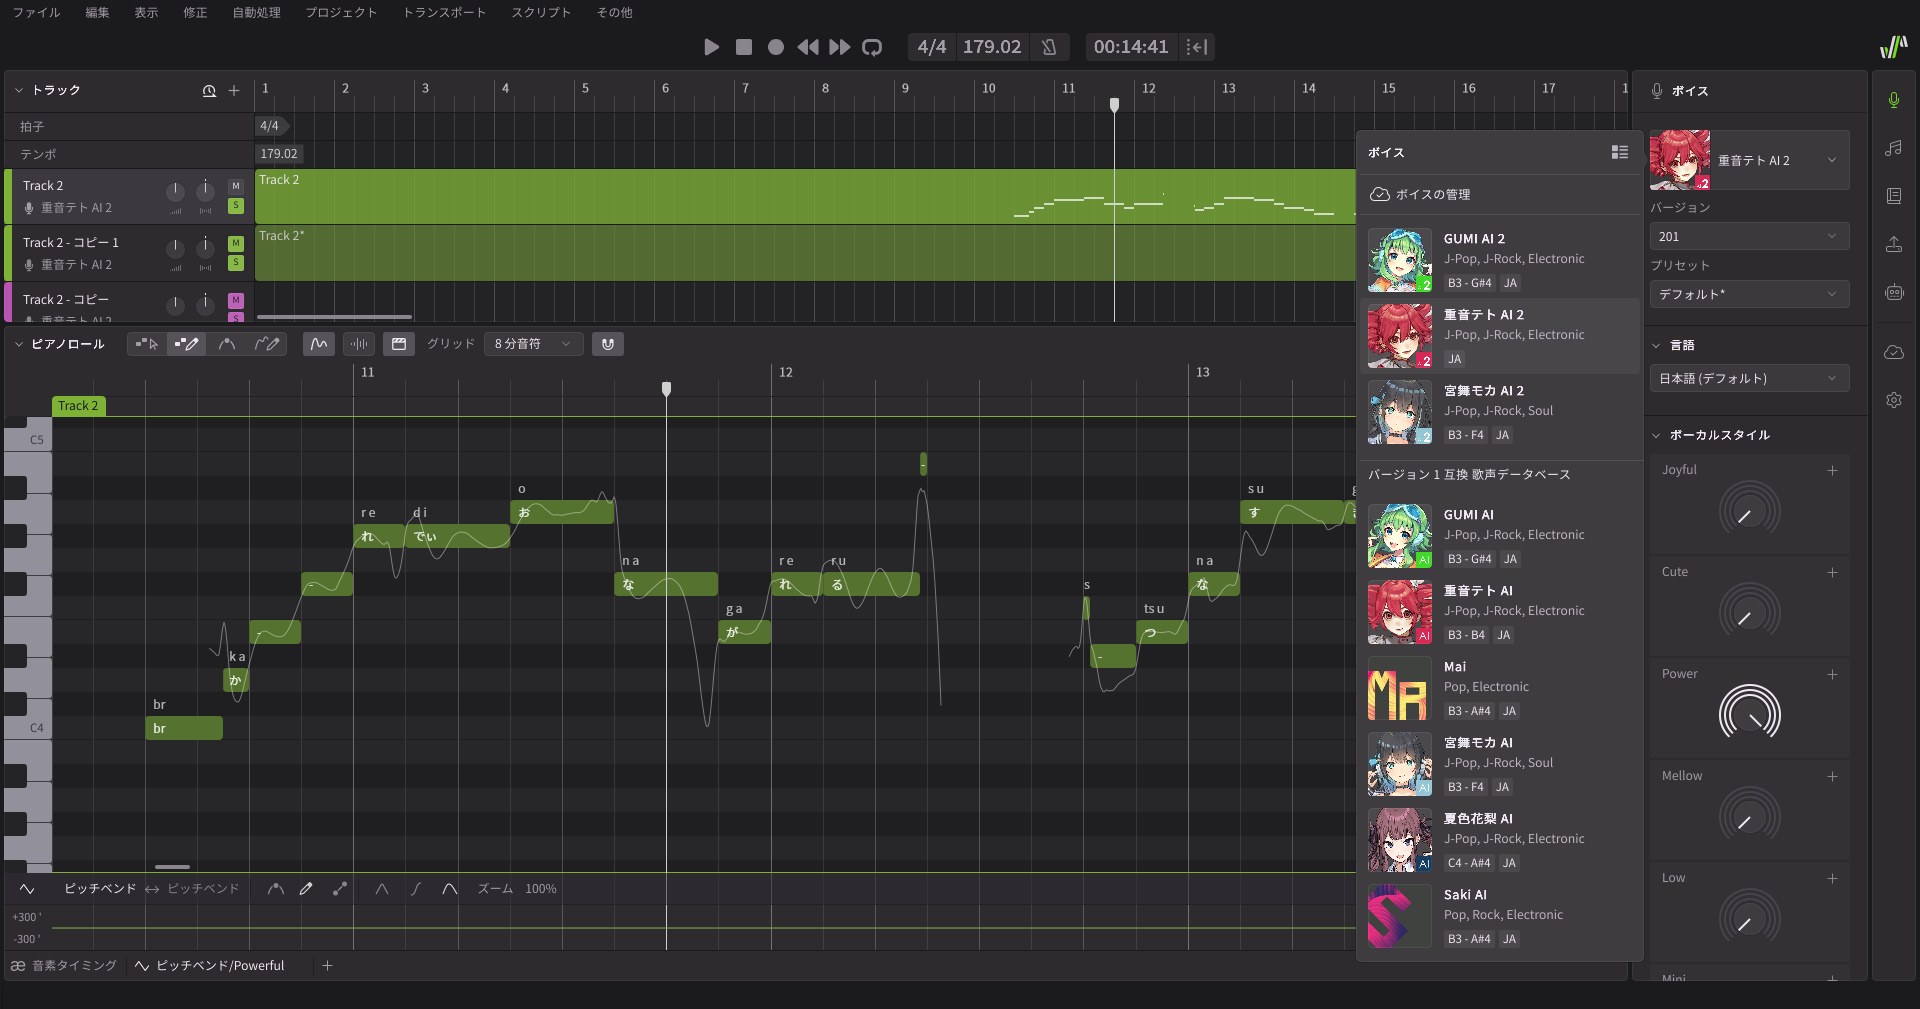Open the グリッド 8分音符 dropdown

click(532, 344)
